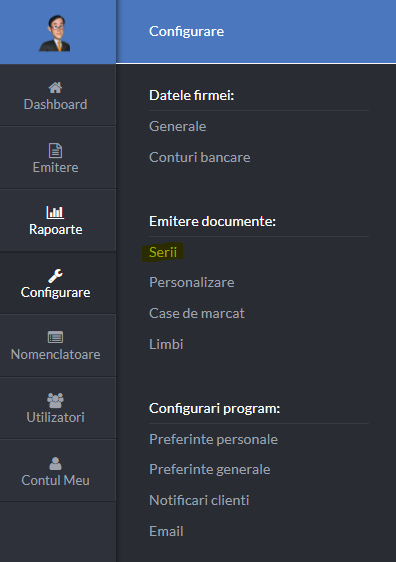This screenshot has height=562, width=396.
Task: Open Preferinte personale
Action: coord(213,439)
